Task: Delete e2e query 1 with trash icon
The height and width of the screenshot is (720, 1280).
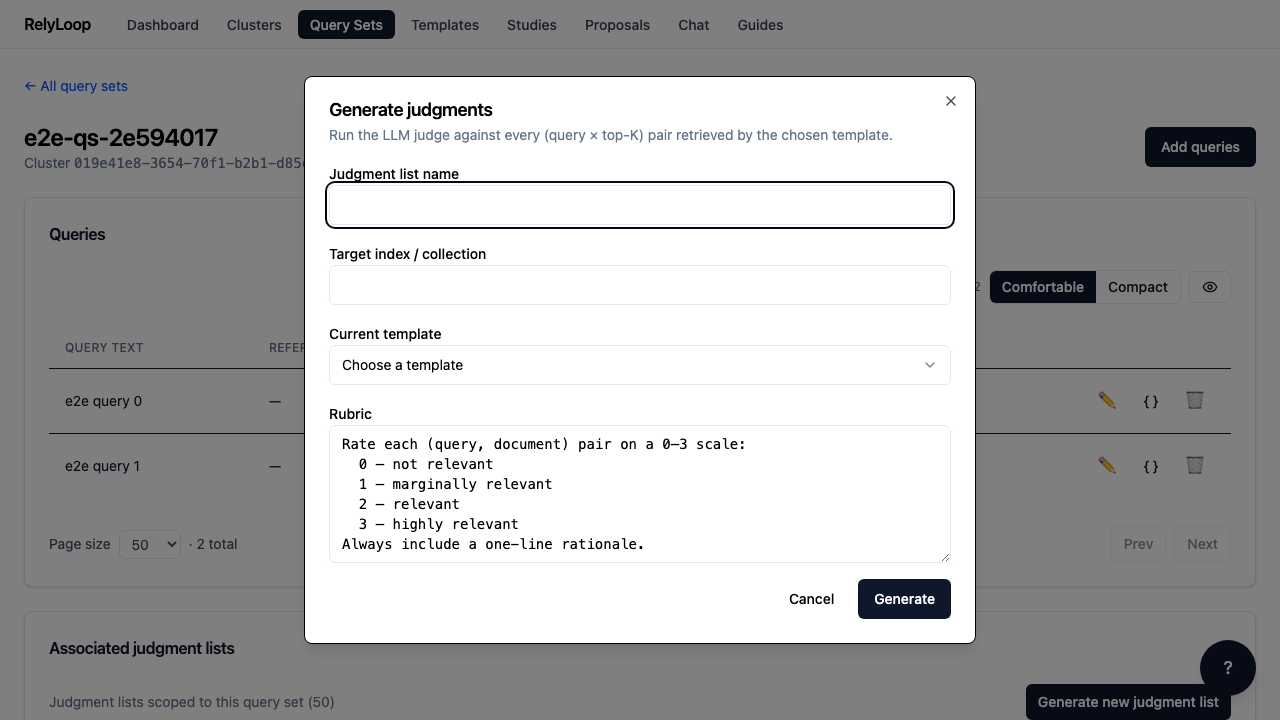Action: pyautogui.click(x=1195, y=465)
